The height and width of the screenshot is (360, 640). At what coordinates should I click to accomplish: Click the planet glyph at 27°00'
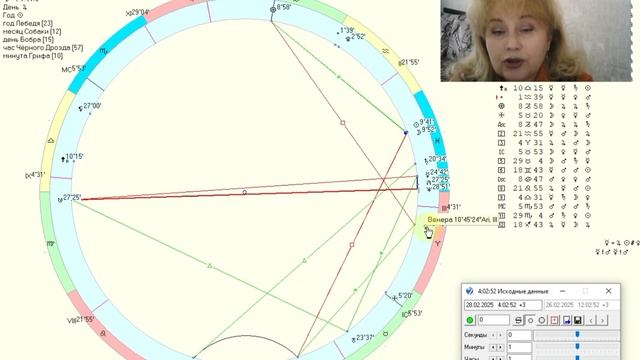click(81, 108)
